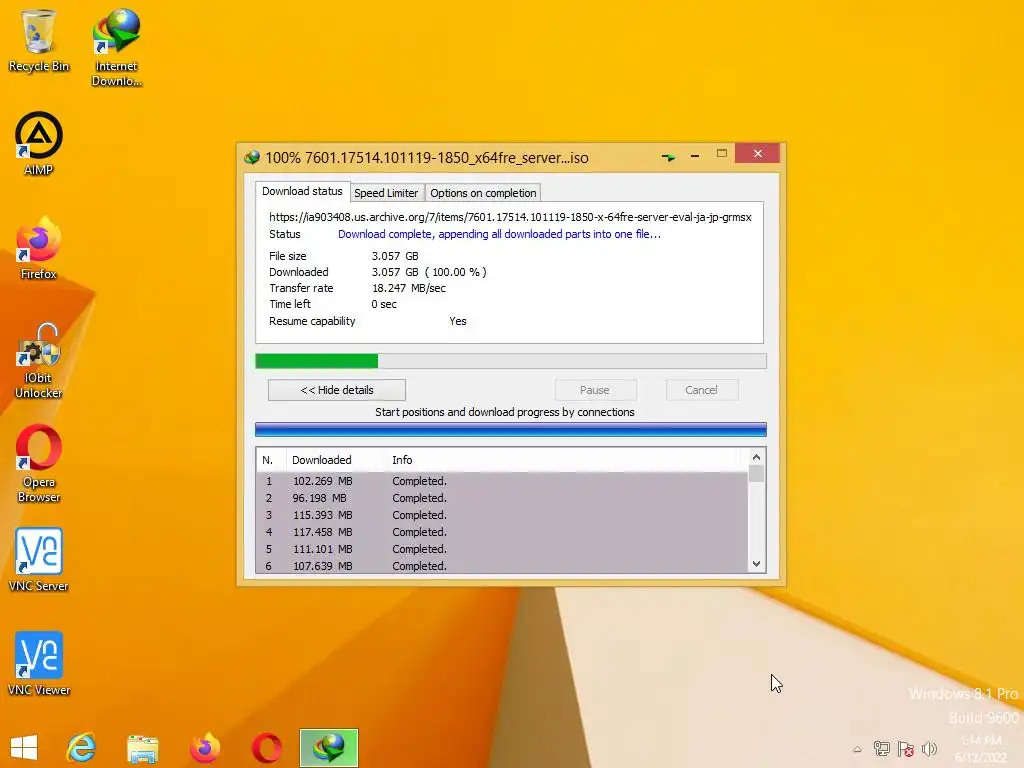The image size is (1024, 768).
Task: Click the '0 sec' time left value
Action: (x=384, y=304)
